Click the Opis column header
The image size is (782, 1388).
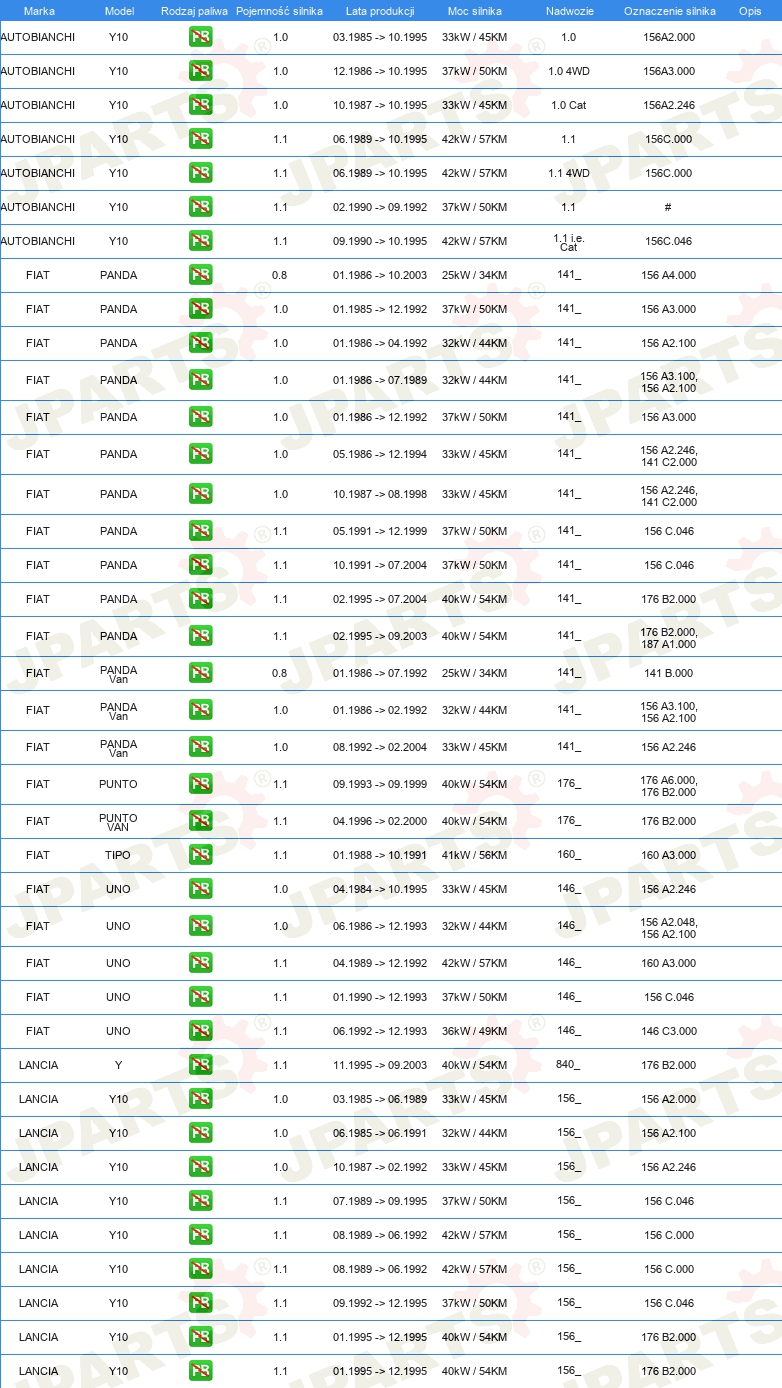click(x=749, y=11)
